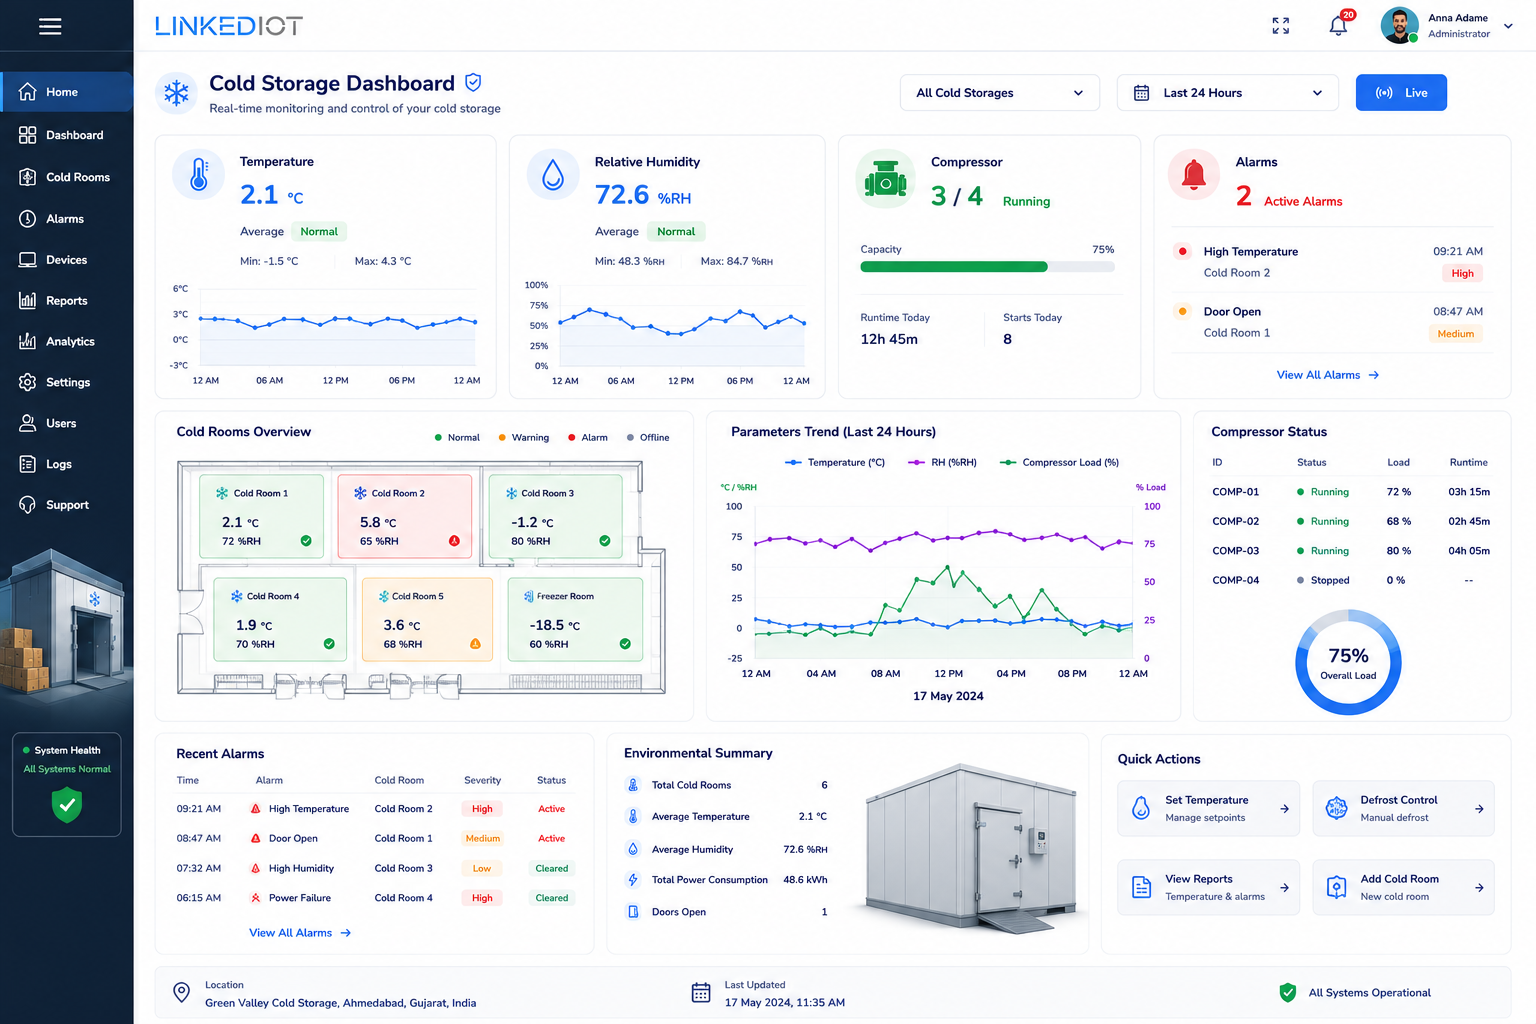Screen dimensions: 1536x1024
Task: Click the Live button
Action: tap(1401, 93)
